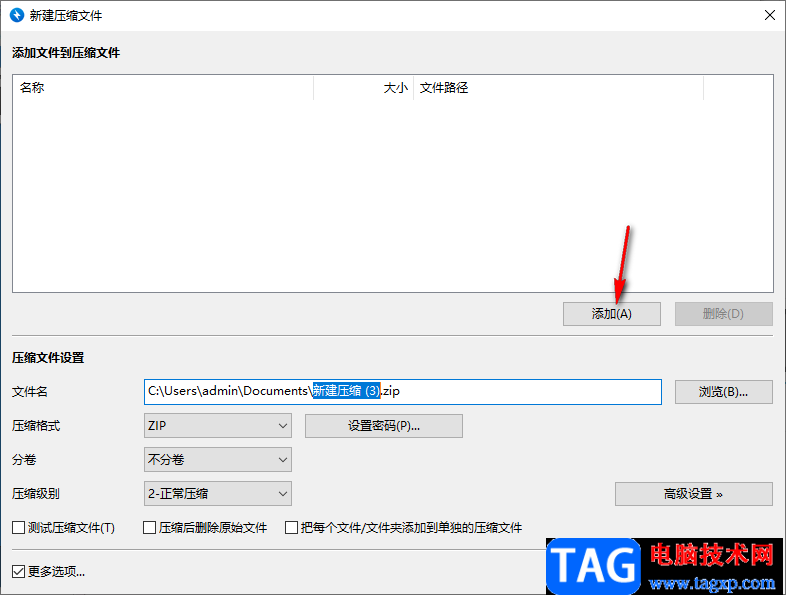Enable 测试压缩文件(T) checkbox
This screenshot has height=595, width=786.
click(x=19, y=527)
